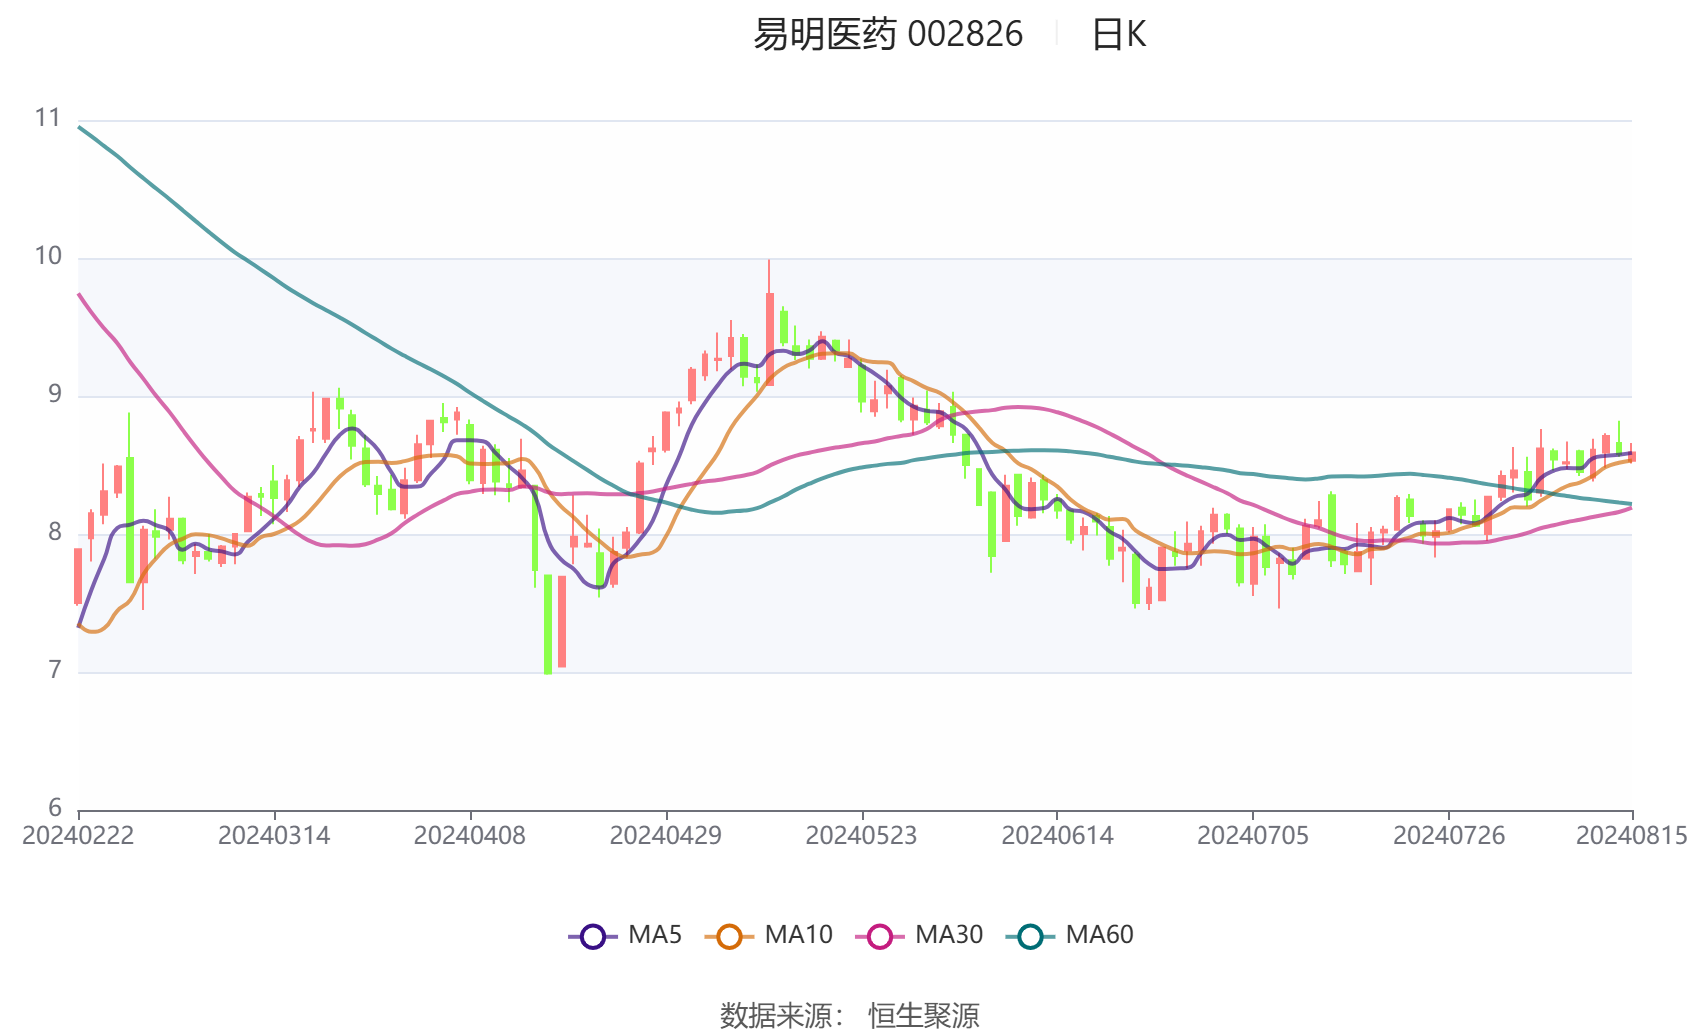Viewport: 1700px width, 1034px height.
Task: Toggle the MA30 legend circle marker
Action: tap(880, 936)
